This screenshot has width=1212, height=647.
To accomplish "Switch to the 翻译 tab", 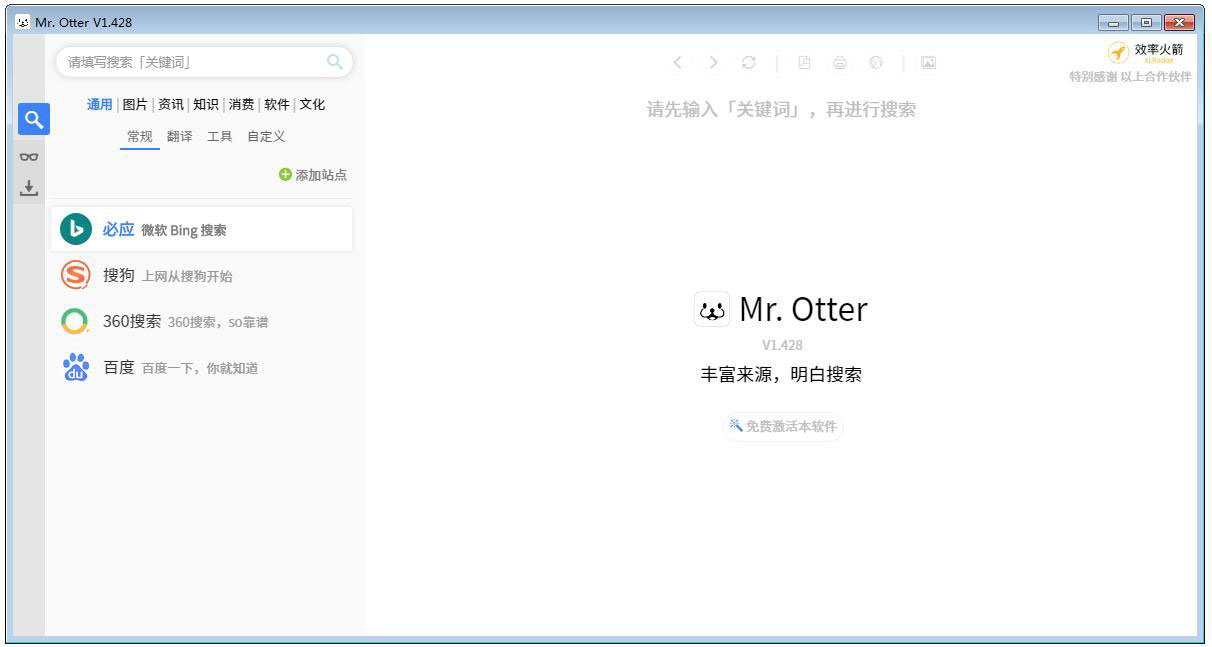I will click(180, 137).
